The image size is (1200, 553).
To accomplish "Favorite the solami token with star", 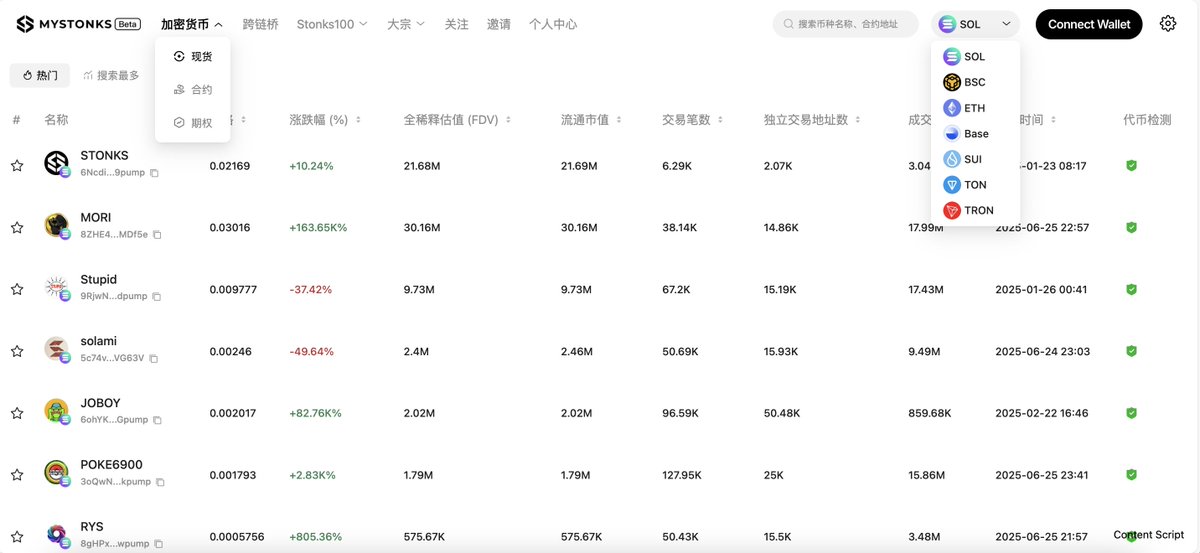I will 17,352.
